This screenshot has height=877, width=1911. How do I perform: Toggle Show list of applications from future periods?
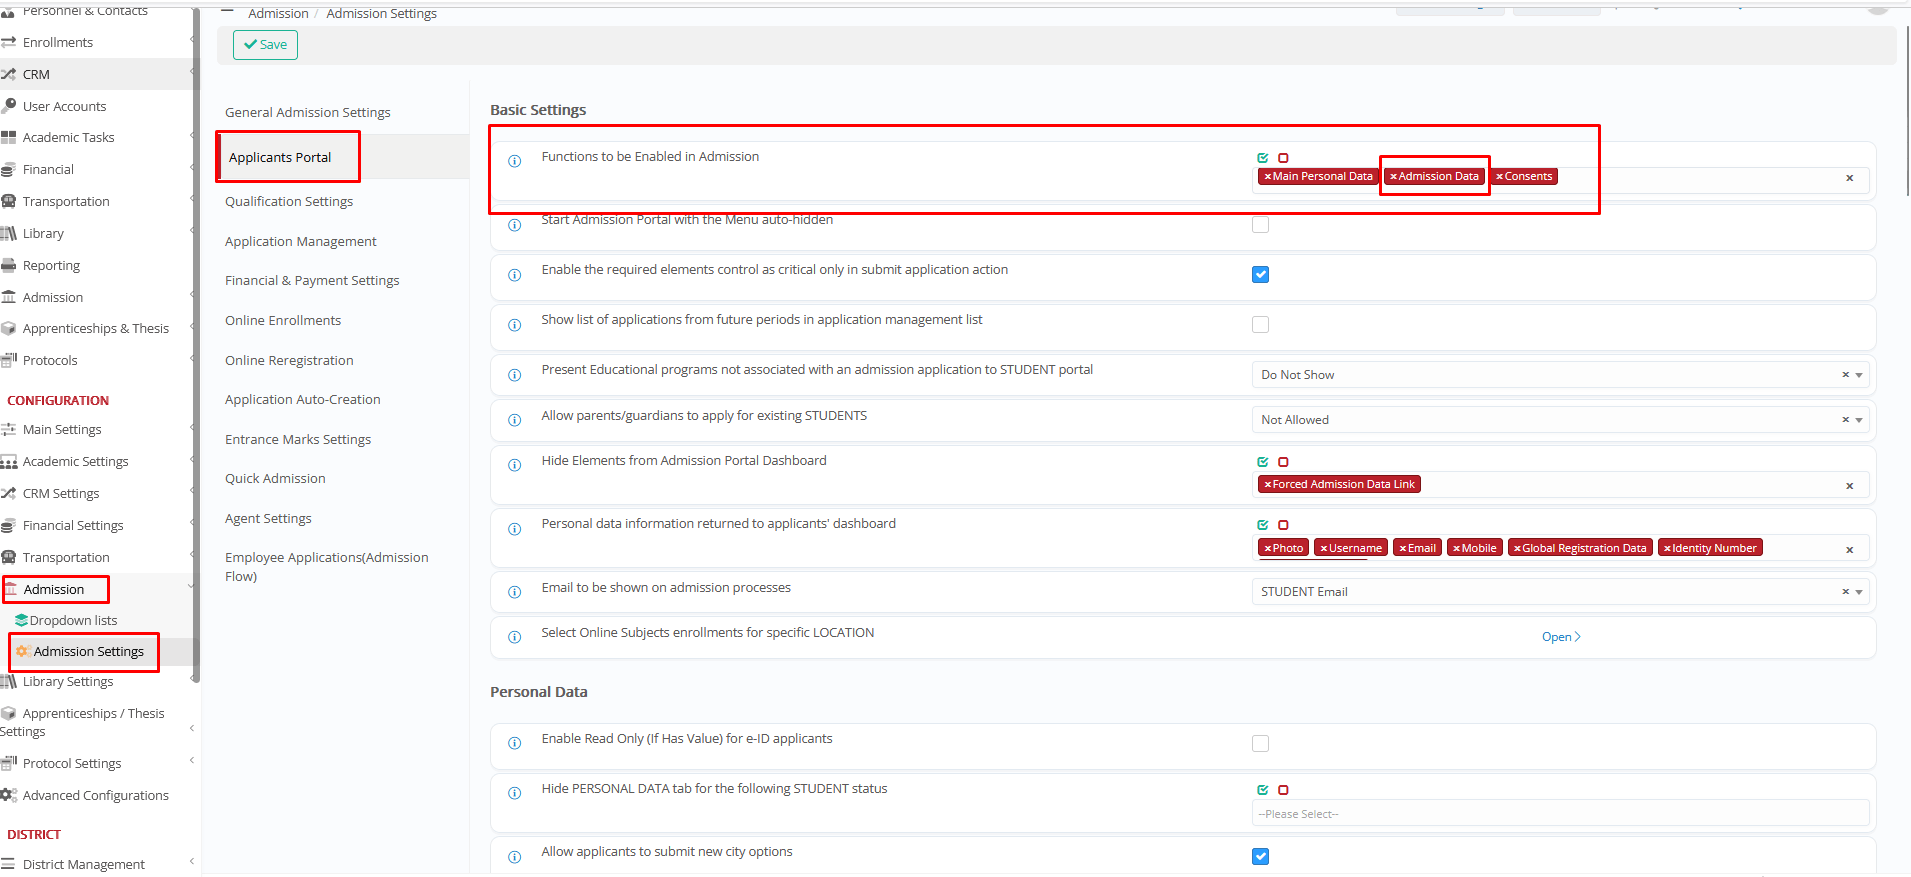[x=1260, y=325]
